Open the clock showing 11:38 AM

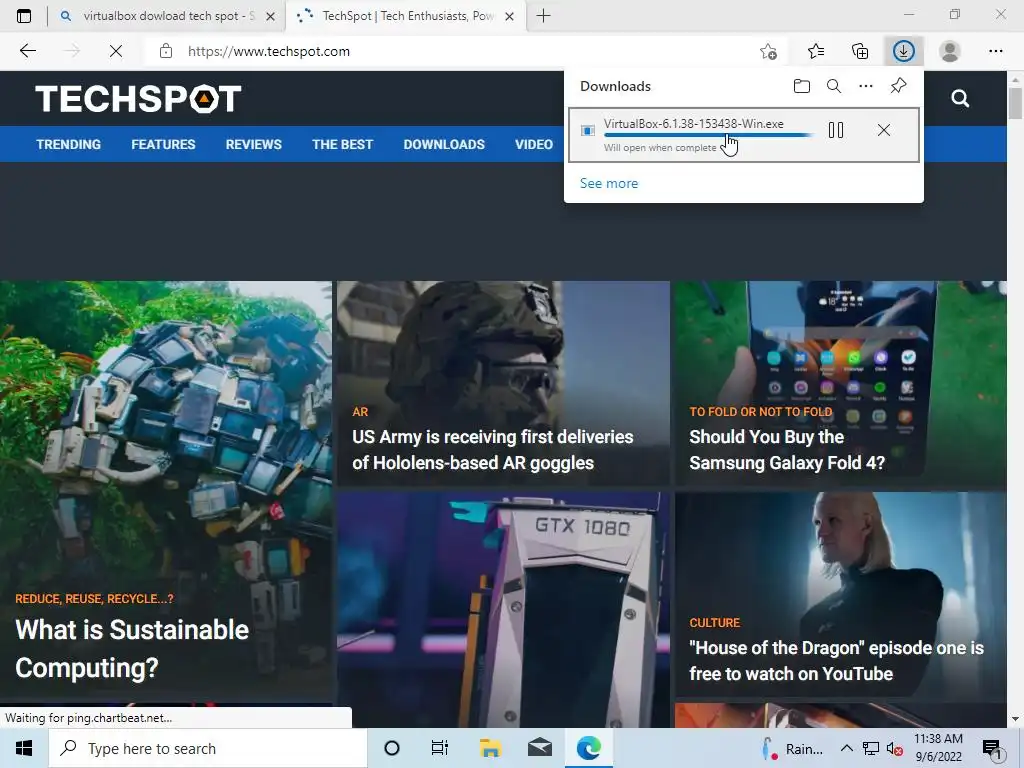pyautogui.click(x=938, y=748)
